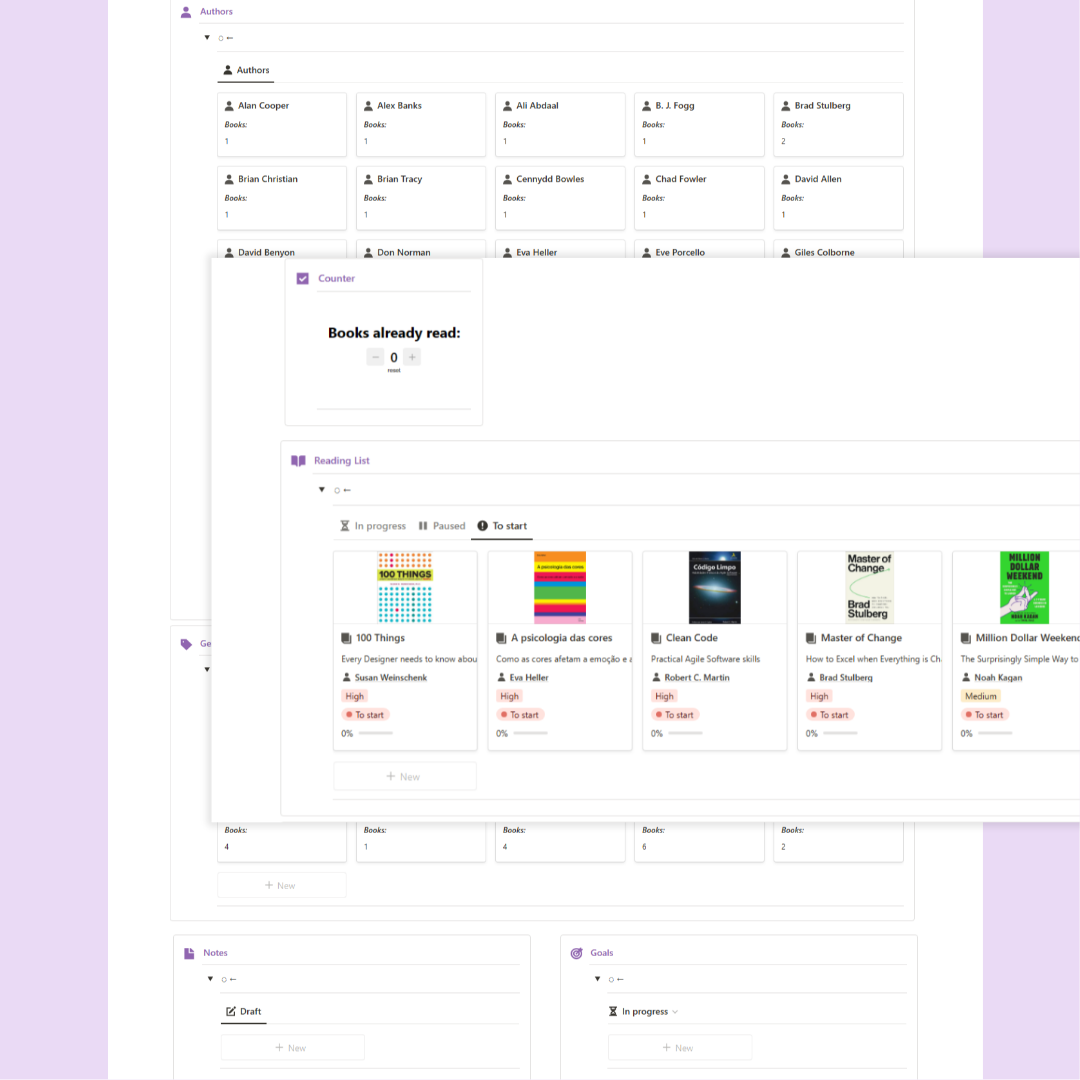Viewport: 1080px width, 1080px height.
Task: Select the Authors view tab
Action: (246, 70)
